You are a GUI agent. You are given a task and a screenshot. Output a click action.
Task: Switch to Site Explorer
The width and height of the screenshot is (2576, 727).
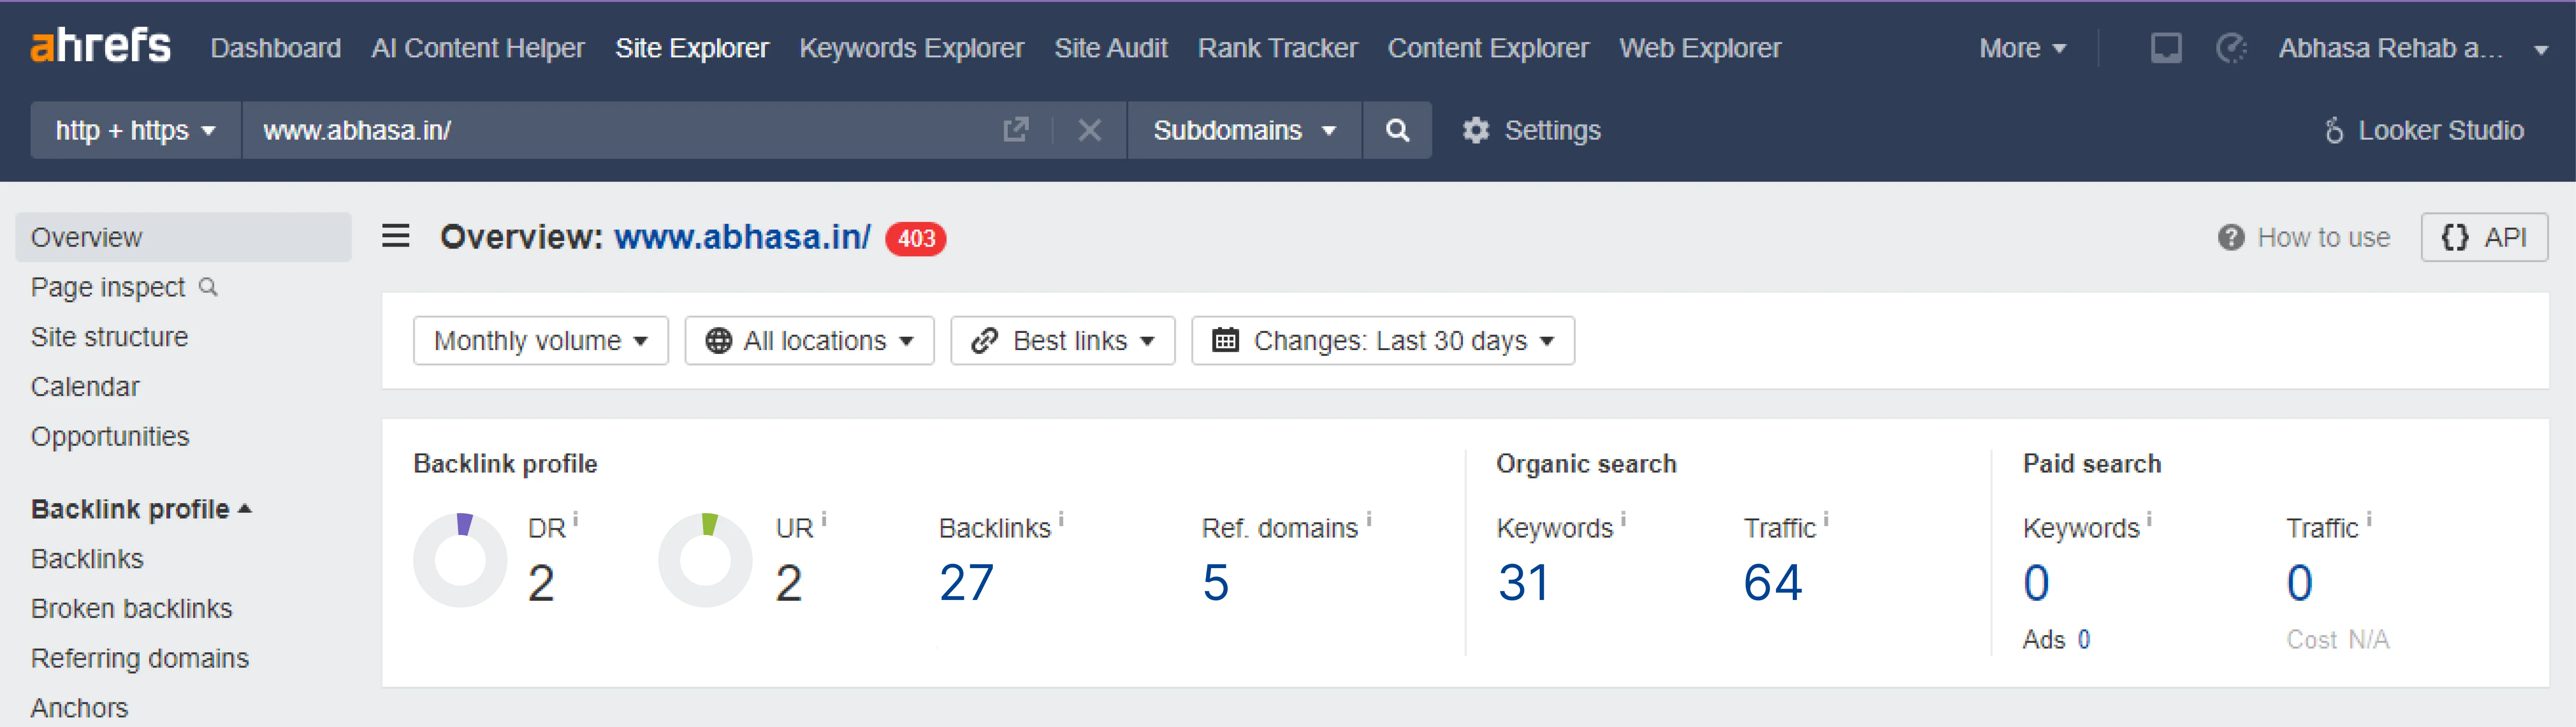[x=691, y=48]
